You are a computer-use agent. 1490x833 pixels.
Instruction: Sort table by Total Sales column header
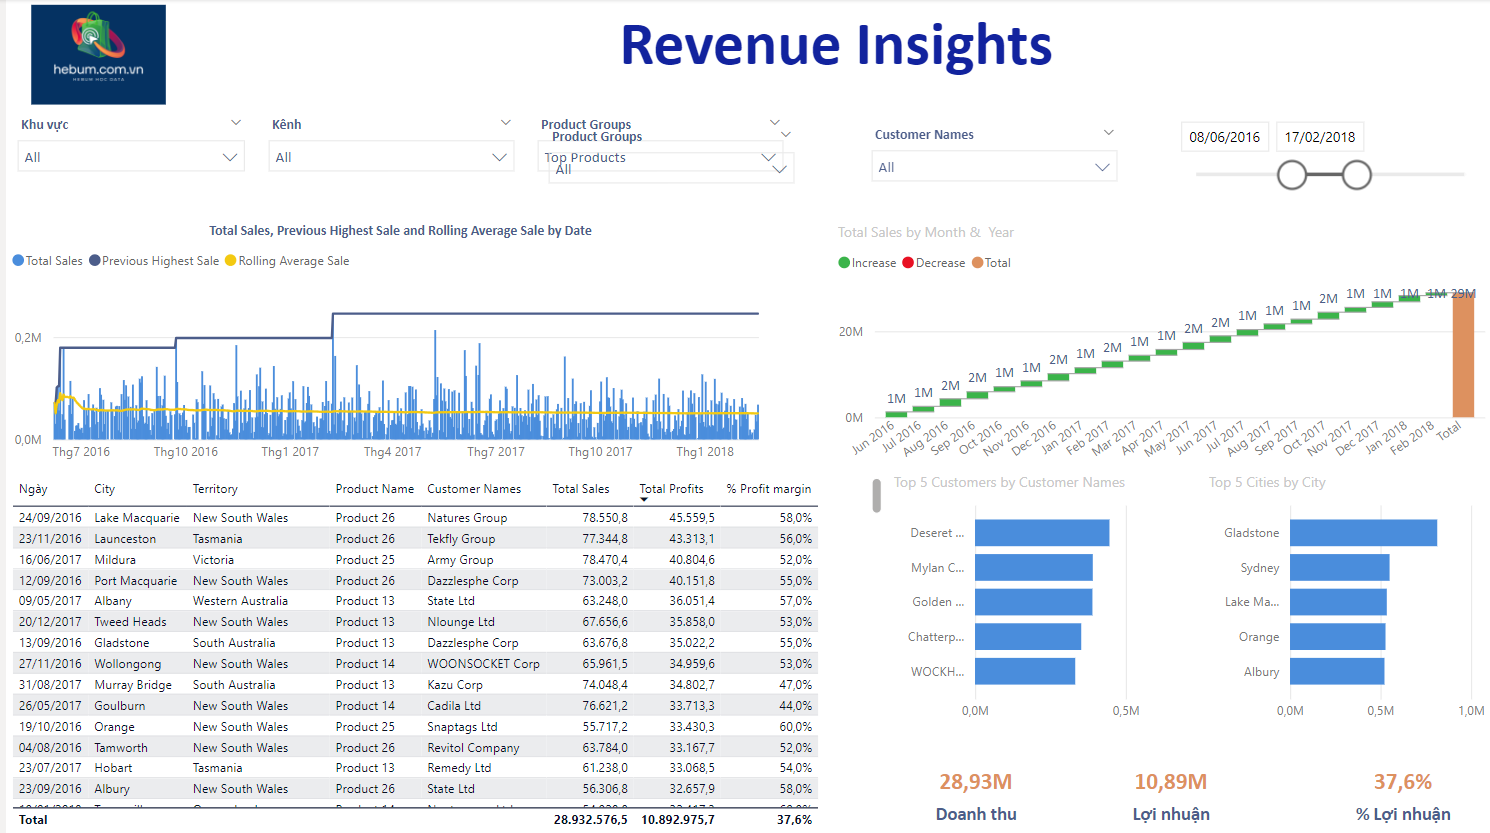coord(580,489)
